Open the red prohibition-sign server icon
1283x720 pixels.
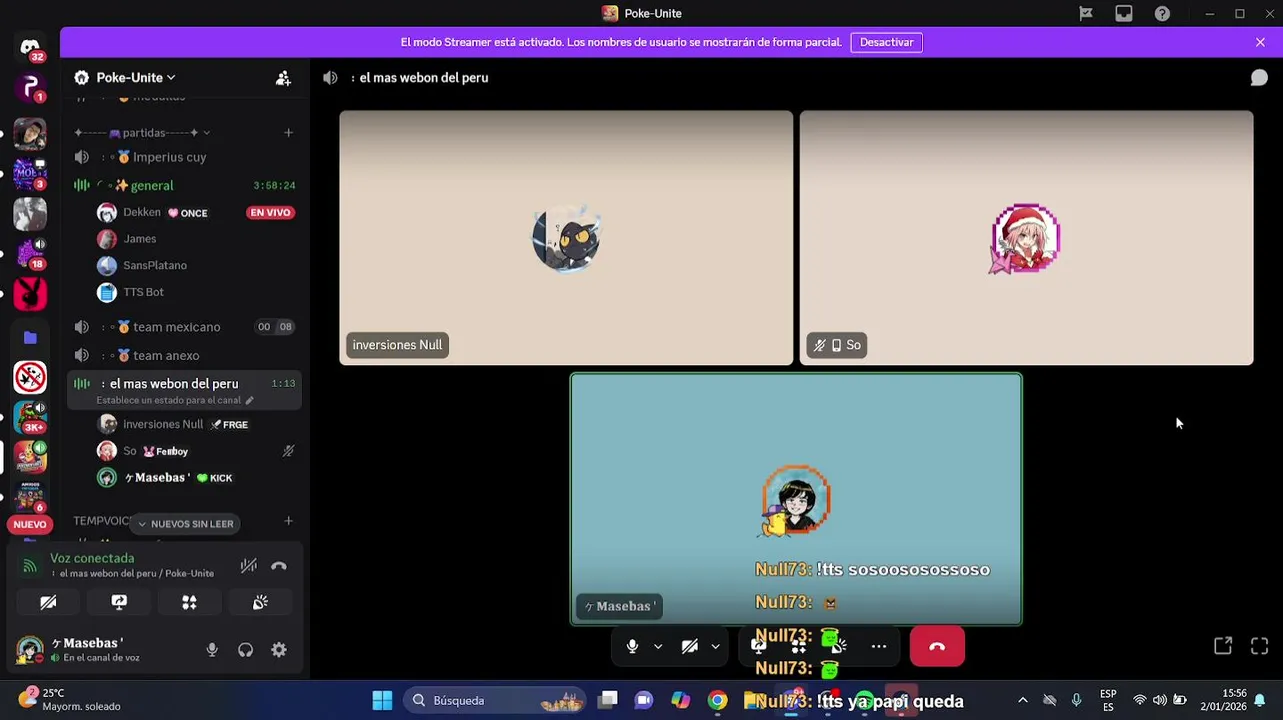pyautogui.click(x=30, y=377)
